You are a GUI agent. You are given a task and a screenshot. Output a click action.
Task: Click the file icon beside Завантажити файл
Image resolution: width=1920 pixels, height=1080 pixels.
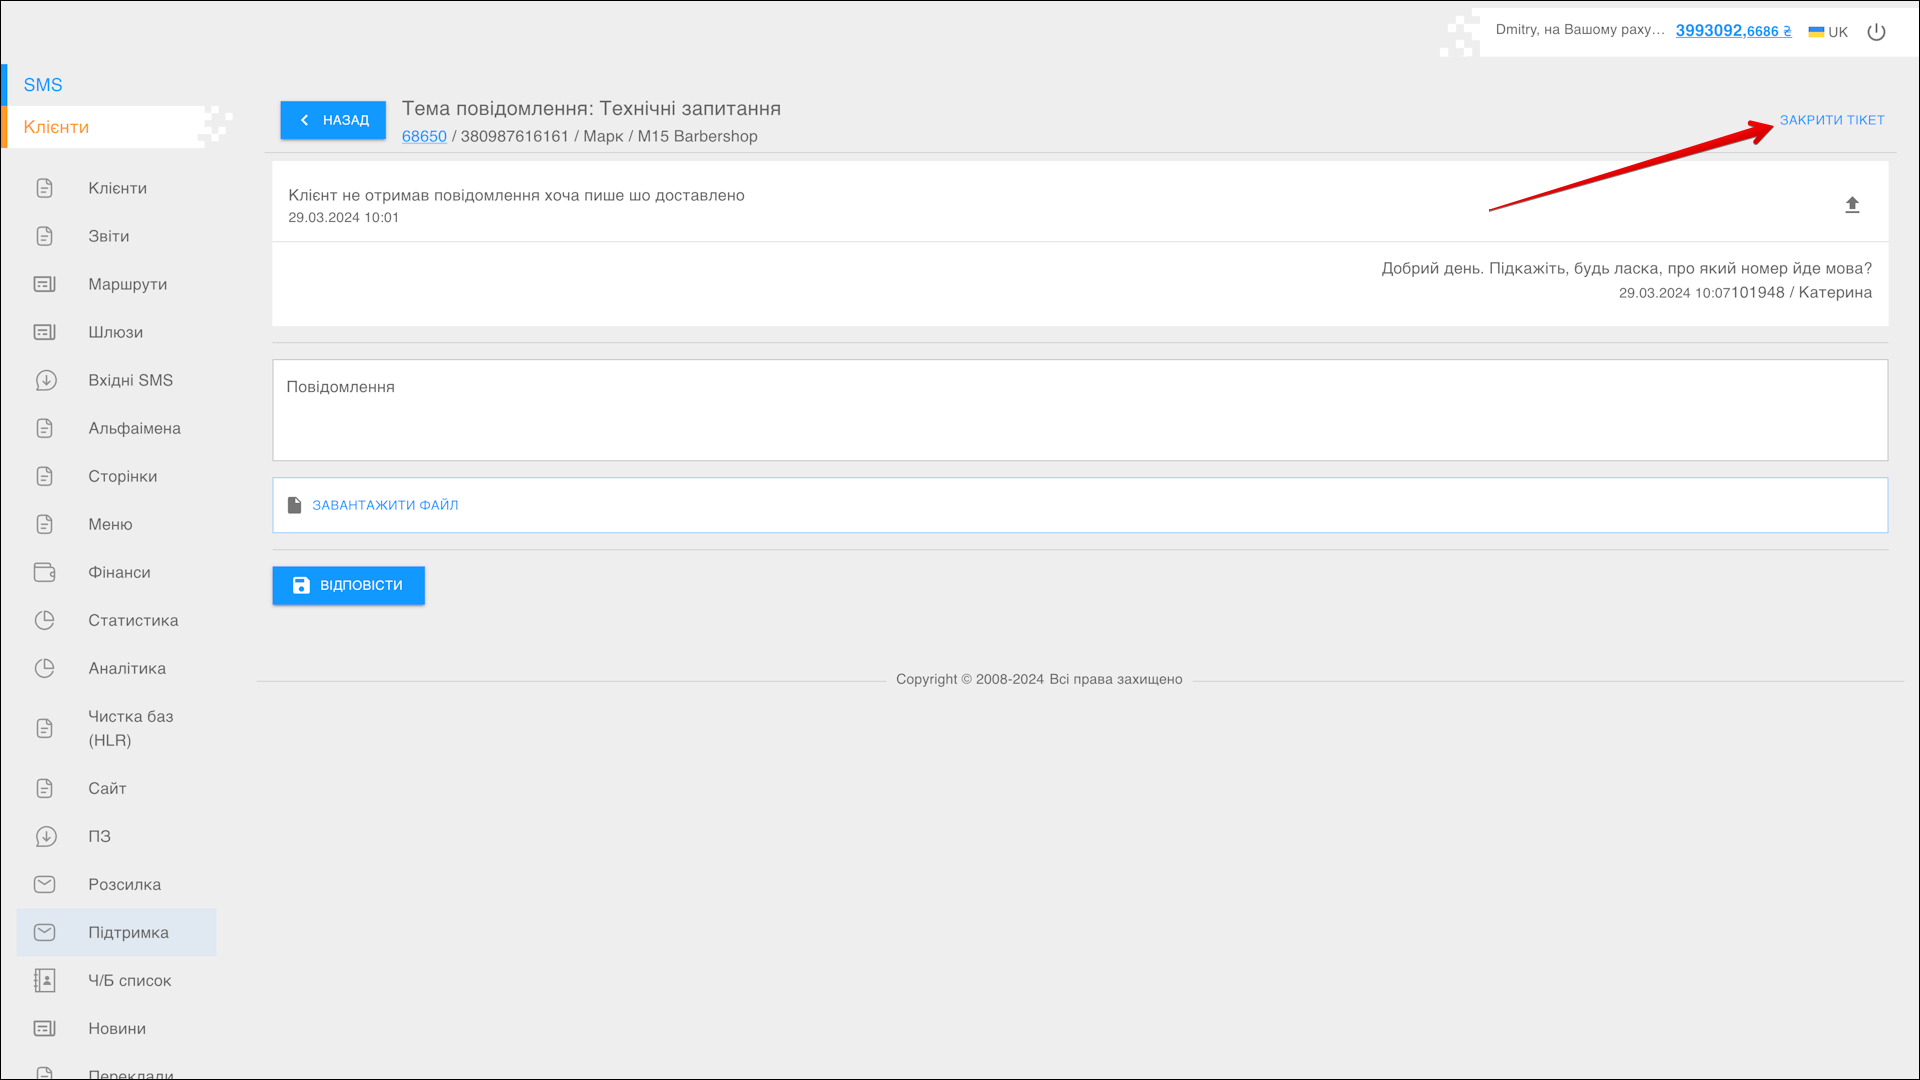(294, 505)
